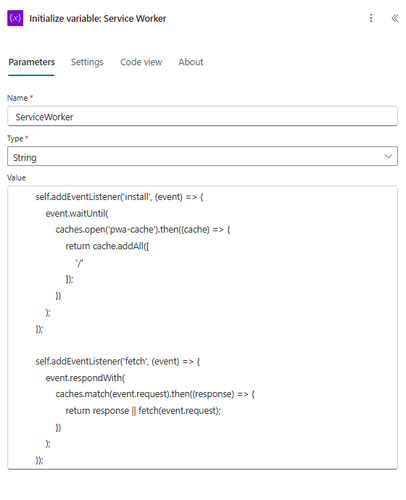
Task: Click the line 'event.waitUntil('
Action: (77, 213)
